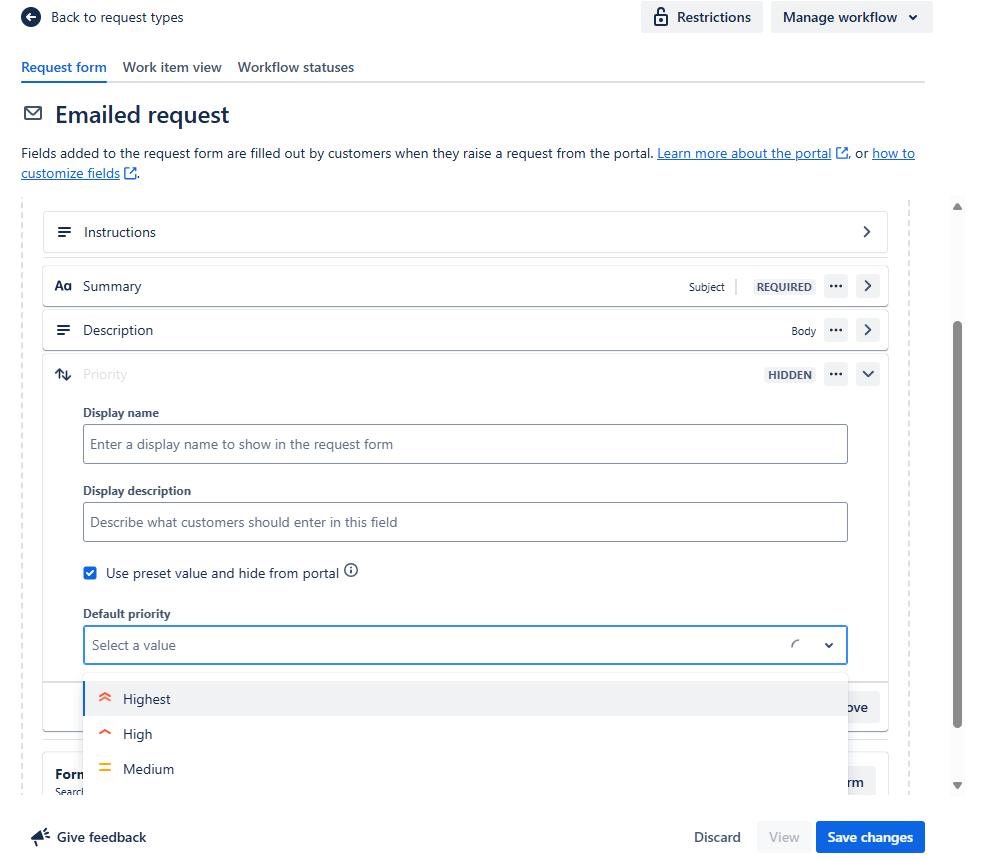Click the external link icon after portal link
The width and height of the screenshot is (988, 860).
tap(842, 153)
